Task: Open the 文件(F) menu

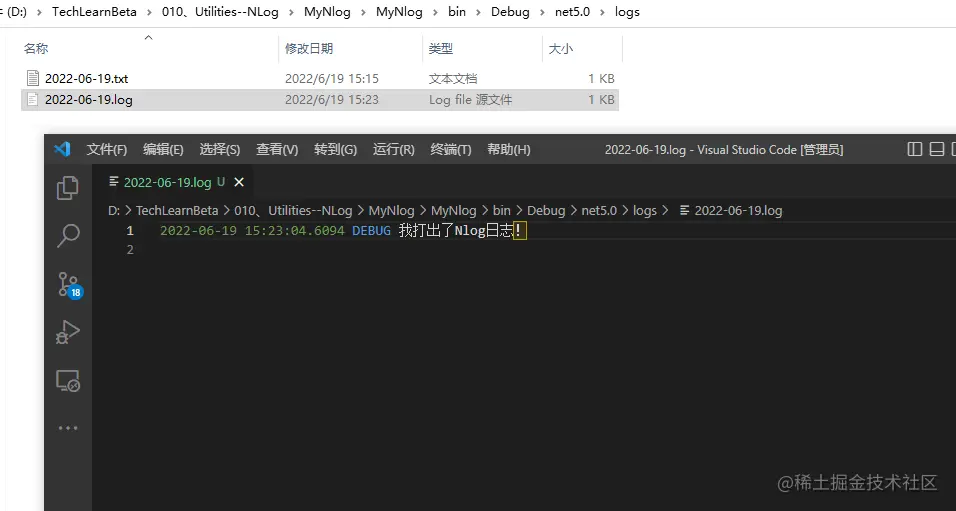Action: pos(107,149)
